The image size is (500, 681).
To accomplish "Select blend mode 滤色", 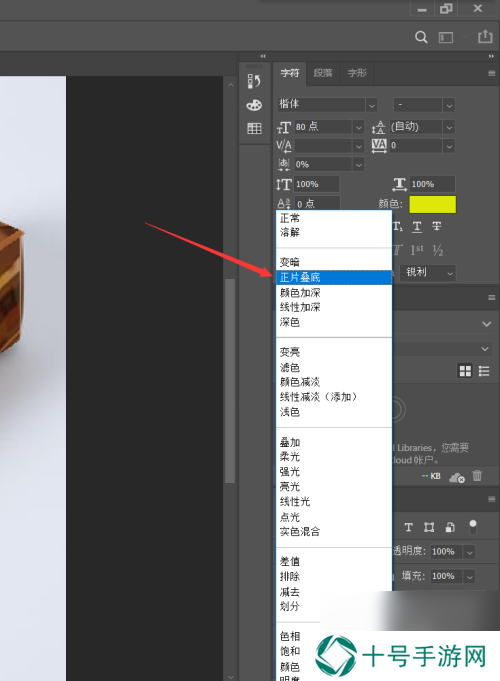I will 334,367.
